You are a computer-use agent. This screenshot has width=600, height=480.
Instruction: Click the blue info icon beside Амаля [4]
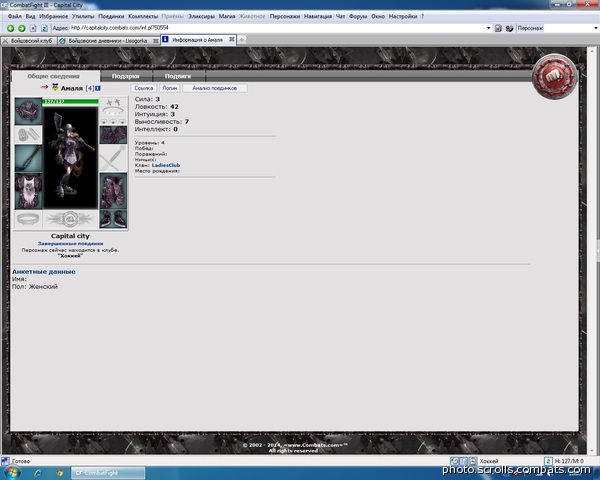tap(98, 88)
